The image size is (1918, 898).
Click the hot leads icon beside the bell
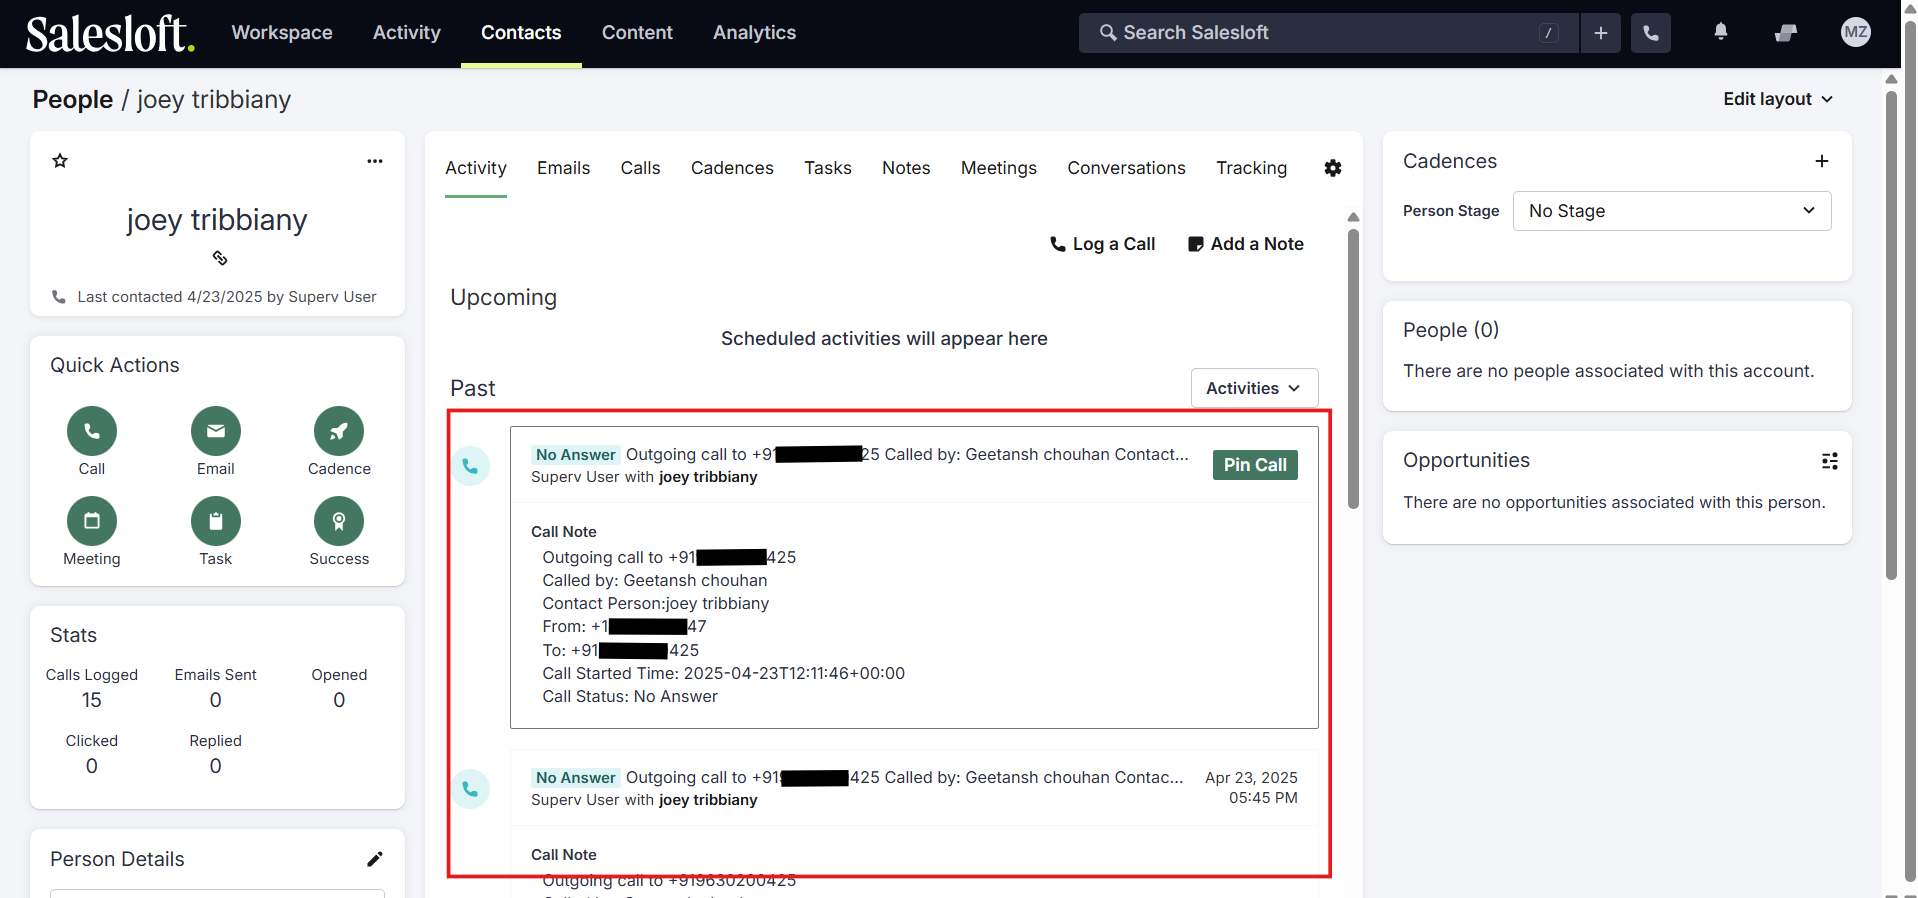pyautogui.click(x=1786, y=33)
